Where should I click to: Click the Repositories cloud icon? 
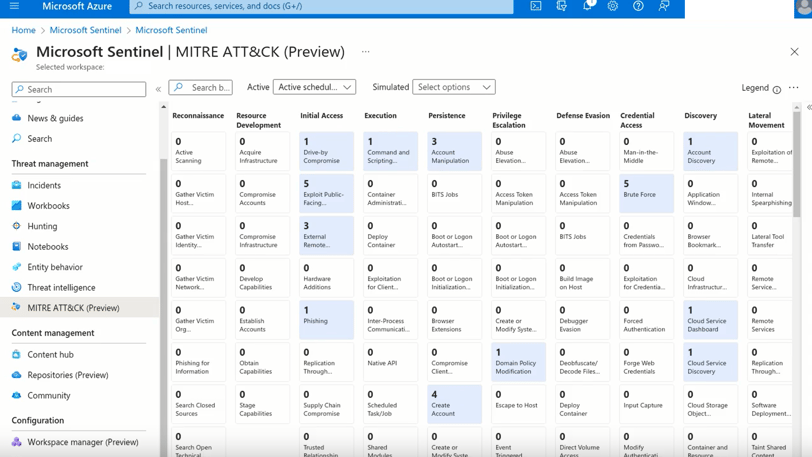[17, 375]
